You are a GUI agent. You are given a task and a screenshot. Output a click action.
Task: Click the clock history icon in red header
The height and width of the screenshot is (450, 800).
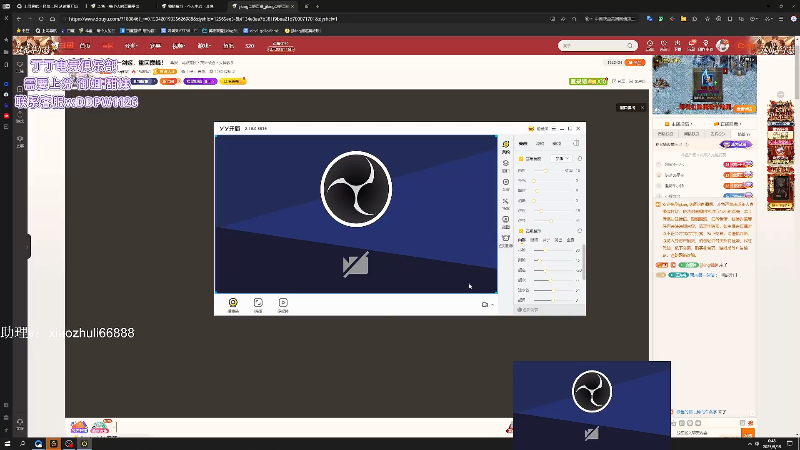click(650, 45)
